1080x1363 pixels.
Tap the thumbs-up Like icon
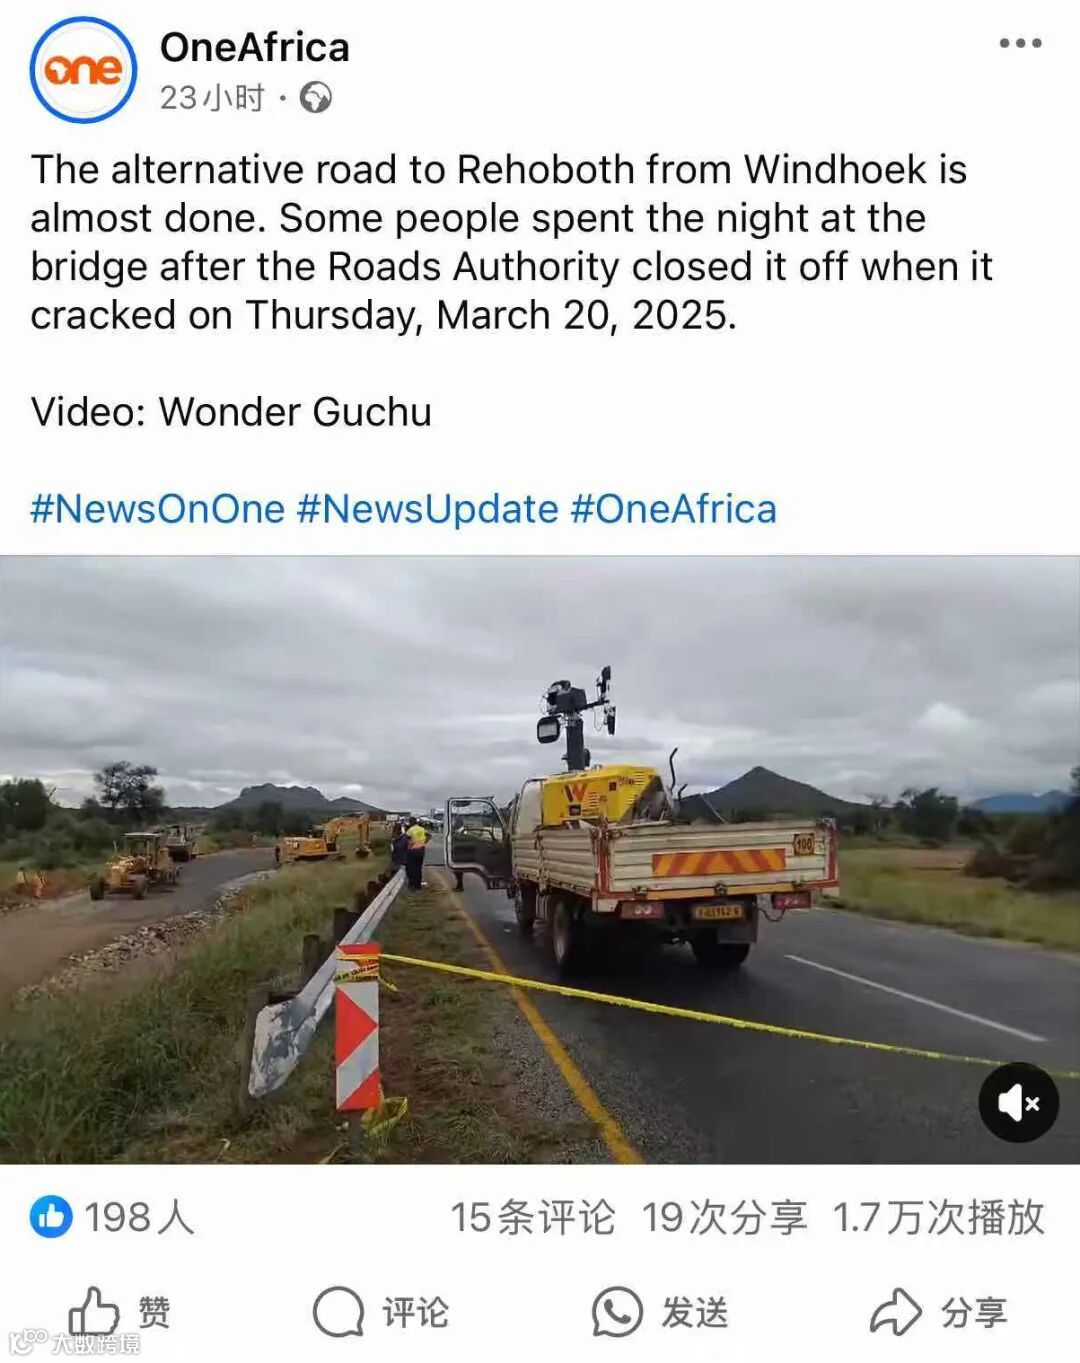pyautogui.click(x=93, y=1311)
